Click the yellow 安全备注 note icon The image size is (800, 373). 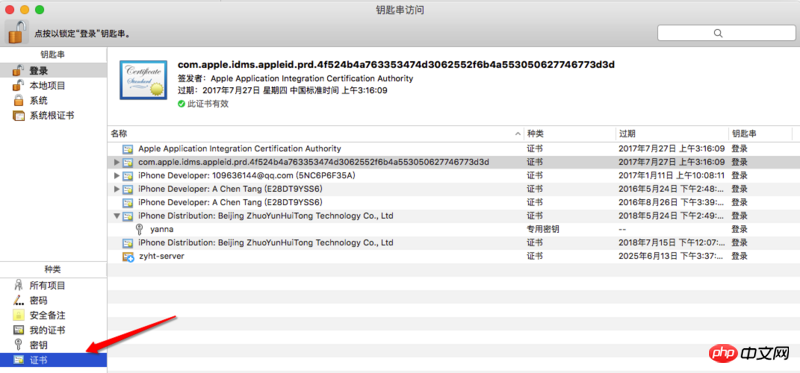coord(18,315)
